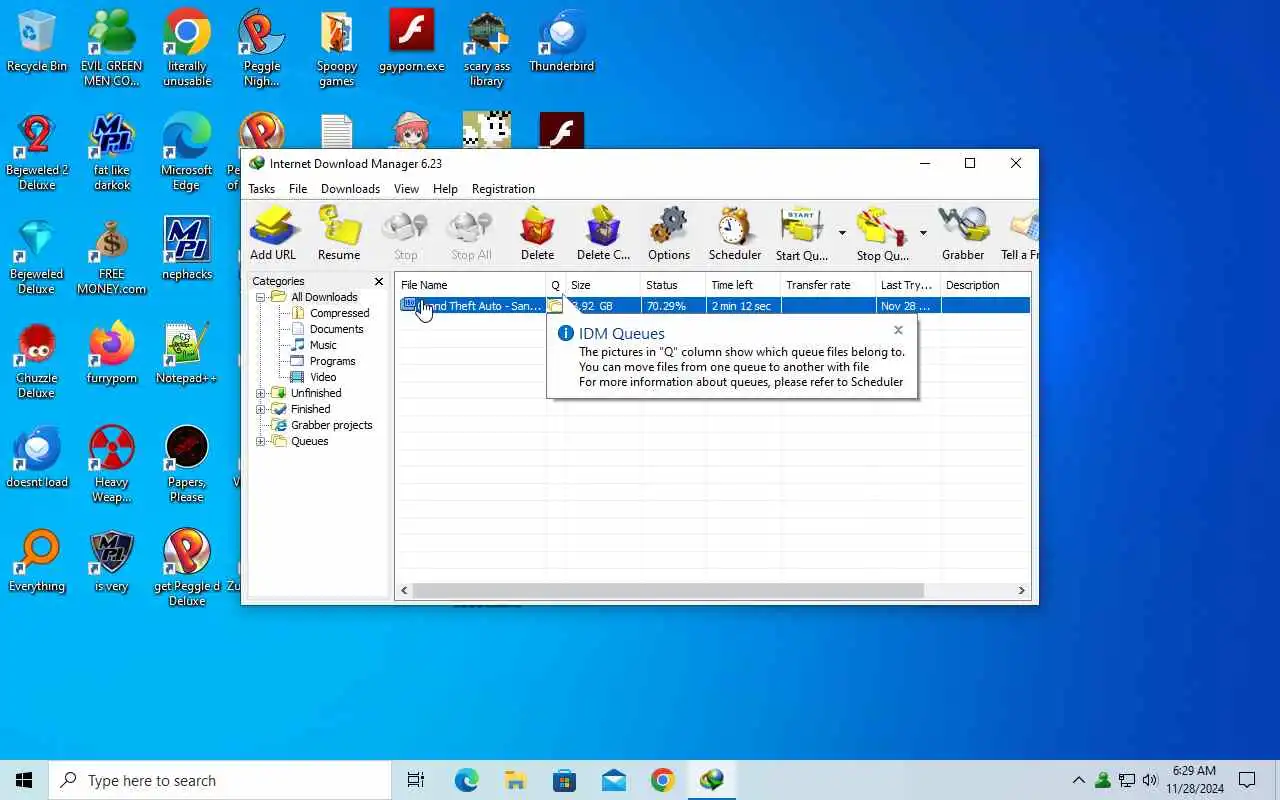Click the Stop Queue toolbar icon
The width and height of the screenshot is (1280, 800).
[x=883, y=233]
